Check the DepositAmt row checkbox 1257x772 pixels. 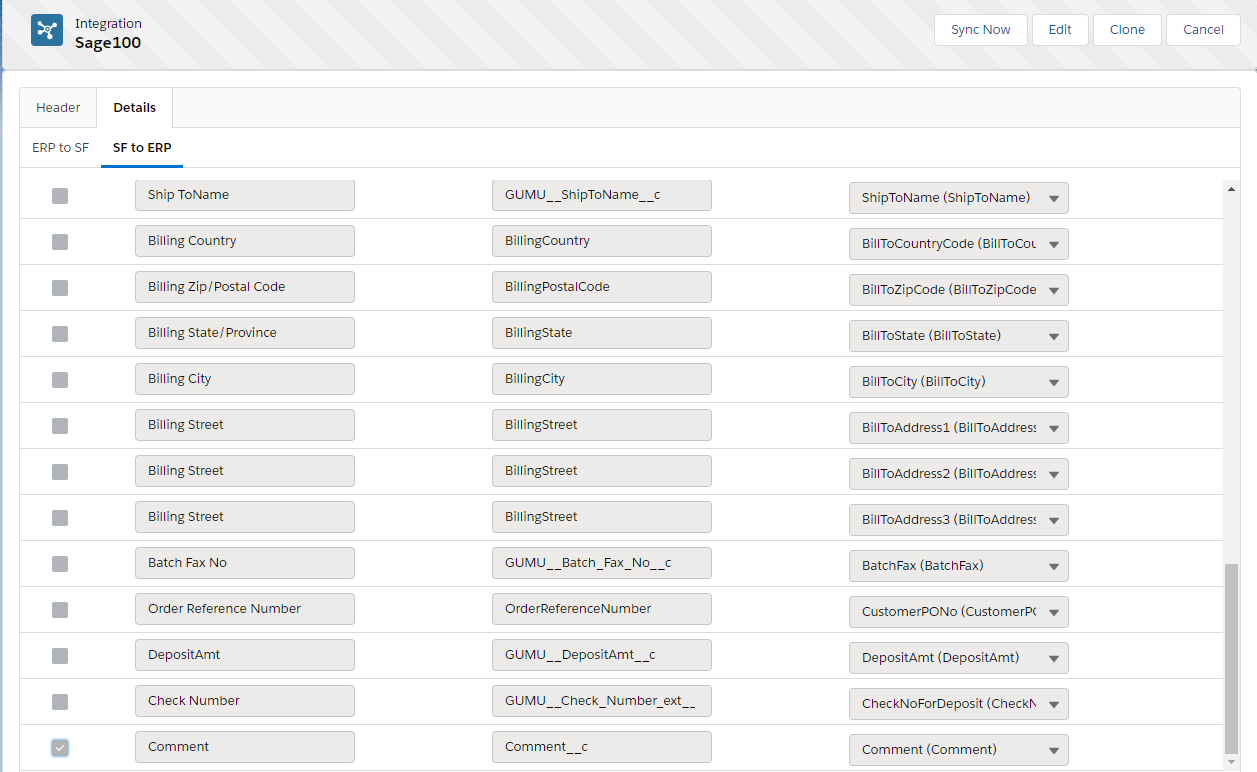click(x=60, y=656)
